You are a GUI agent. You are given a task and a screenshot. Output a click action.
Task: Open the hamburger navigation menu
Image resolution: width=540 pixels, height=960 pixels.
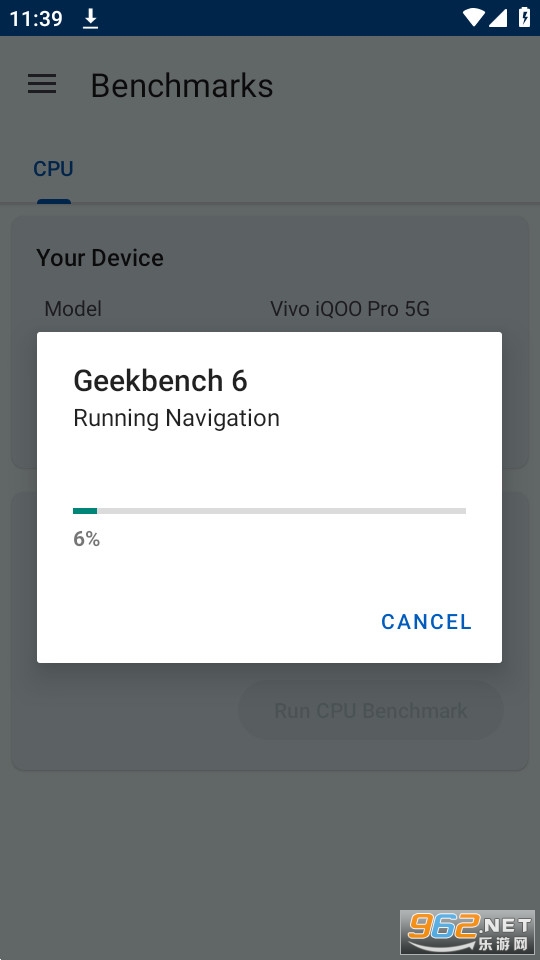pyautogui.click(x=42, y=84)
